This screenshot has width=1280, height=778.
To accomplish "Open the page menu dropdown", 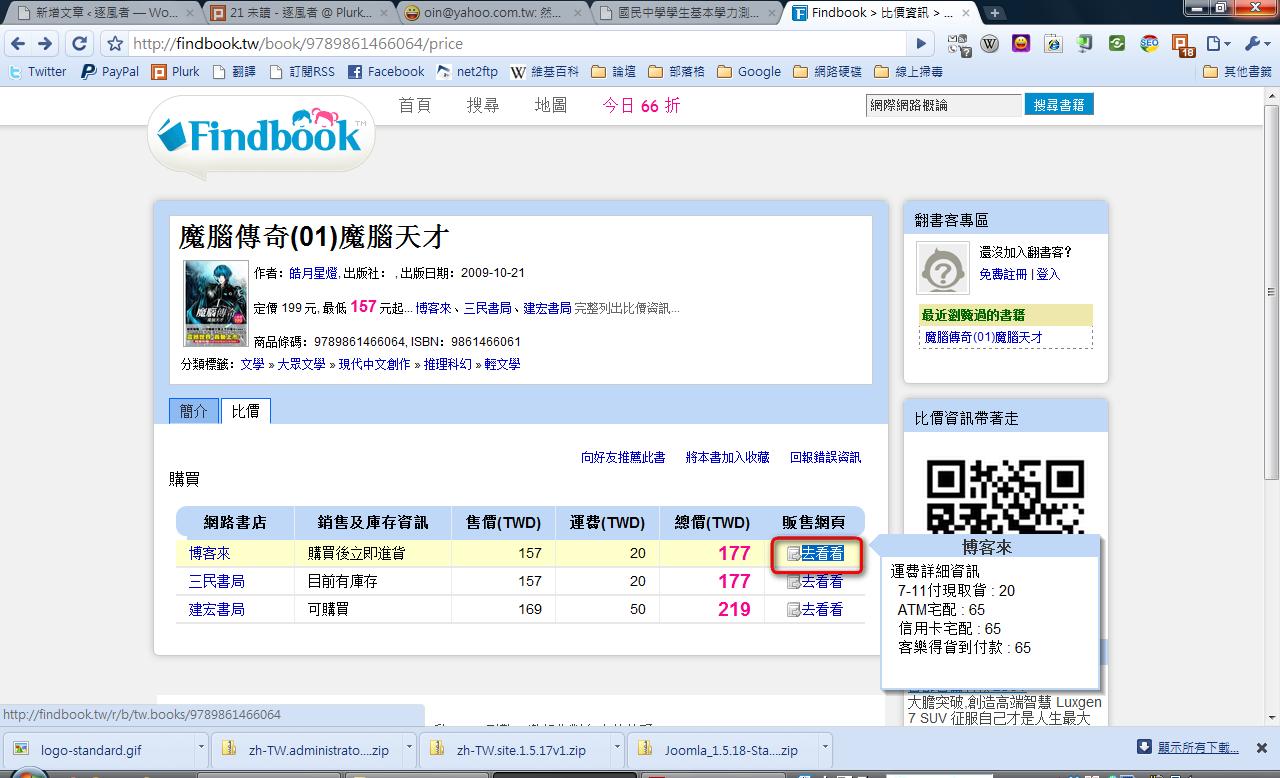I will point(1217,44).
